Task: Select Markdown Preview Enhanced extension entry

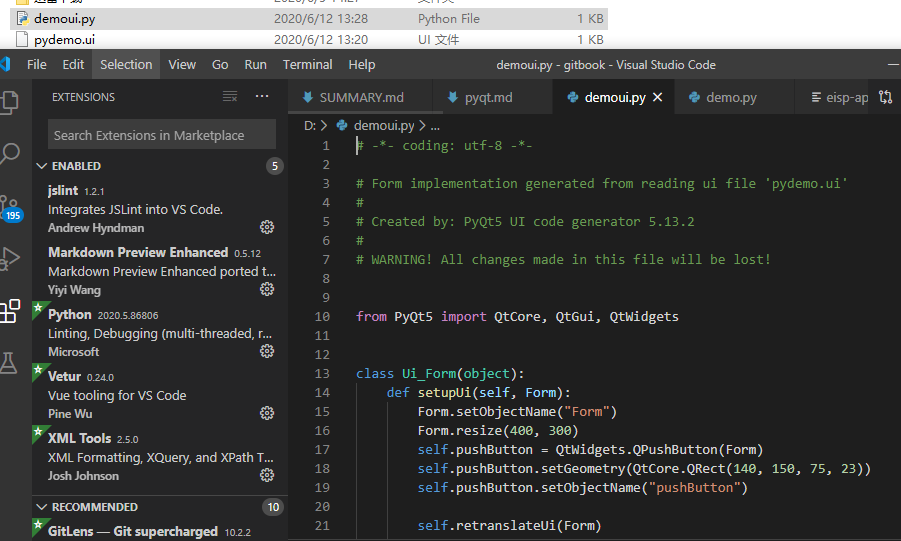Action: click(160, 271)
